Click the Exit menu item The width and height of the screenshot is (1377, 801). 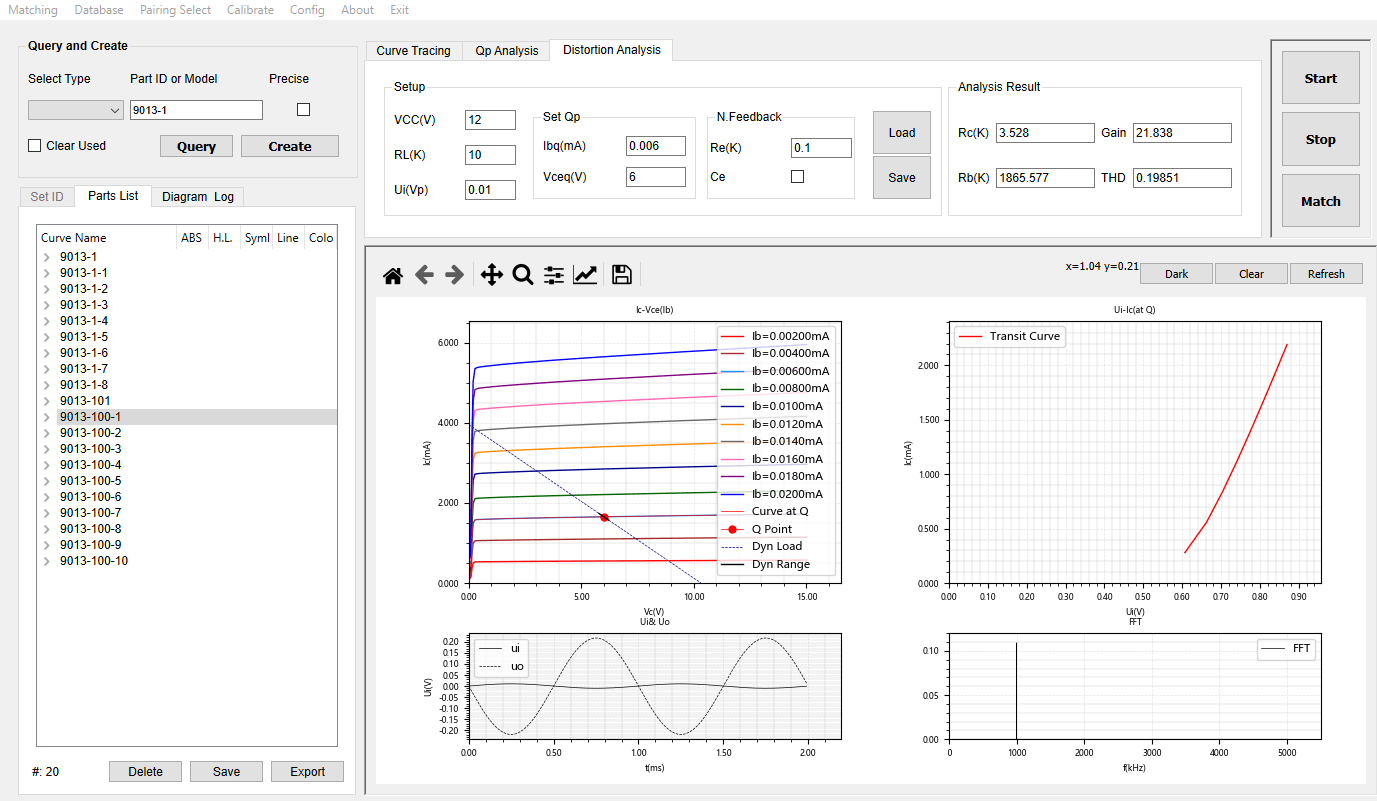tap(399, 10)
